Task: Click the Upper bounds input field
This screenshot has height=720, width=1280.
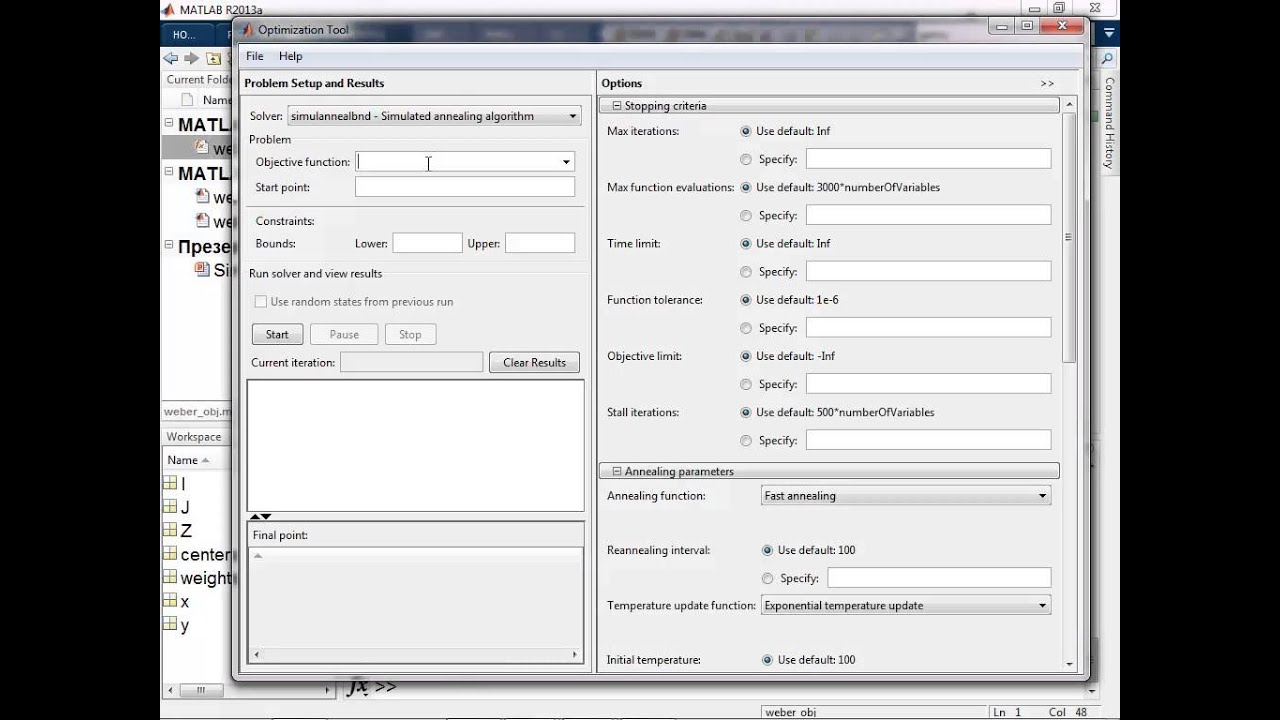Action: point(540,243)
